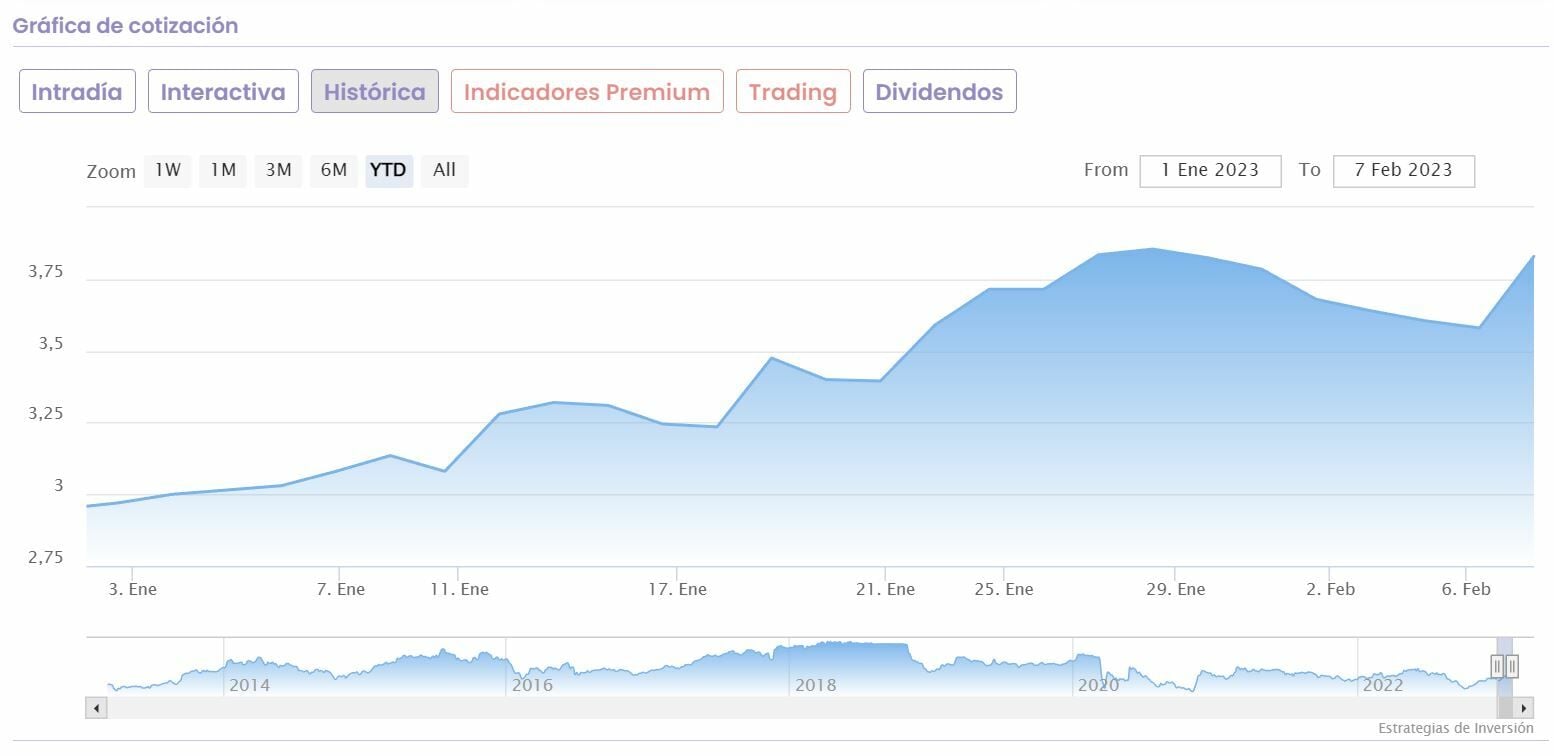Click the navigator scroll left arrow
The width and height of the screenshot is (1554, 756).
pyautogui.click(x=96, y=708)
